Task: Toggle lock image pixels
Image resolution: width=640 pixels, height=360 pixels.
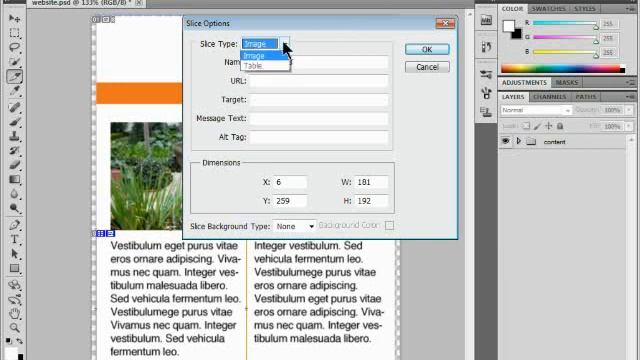Action: [538, 126]
